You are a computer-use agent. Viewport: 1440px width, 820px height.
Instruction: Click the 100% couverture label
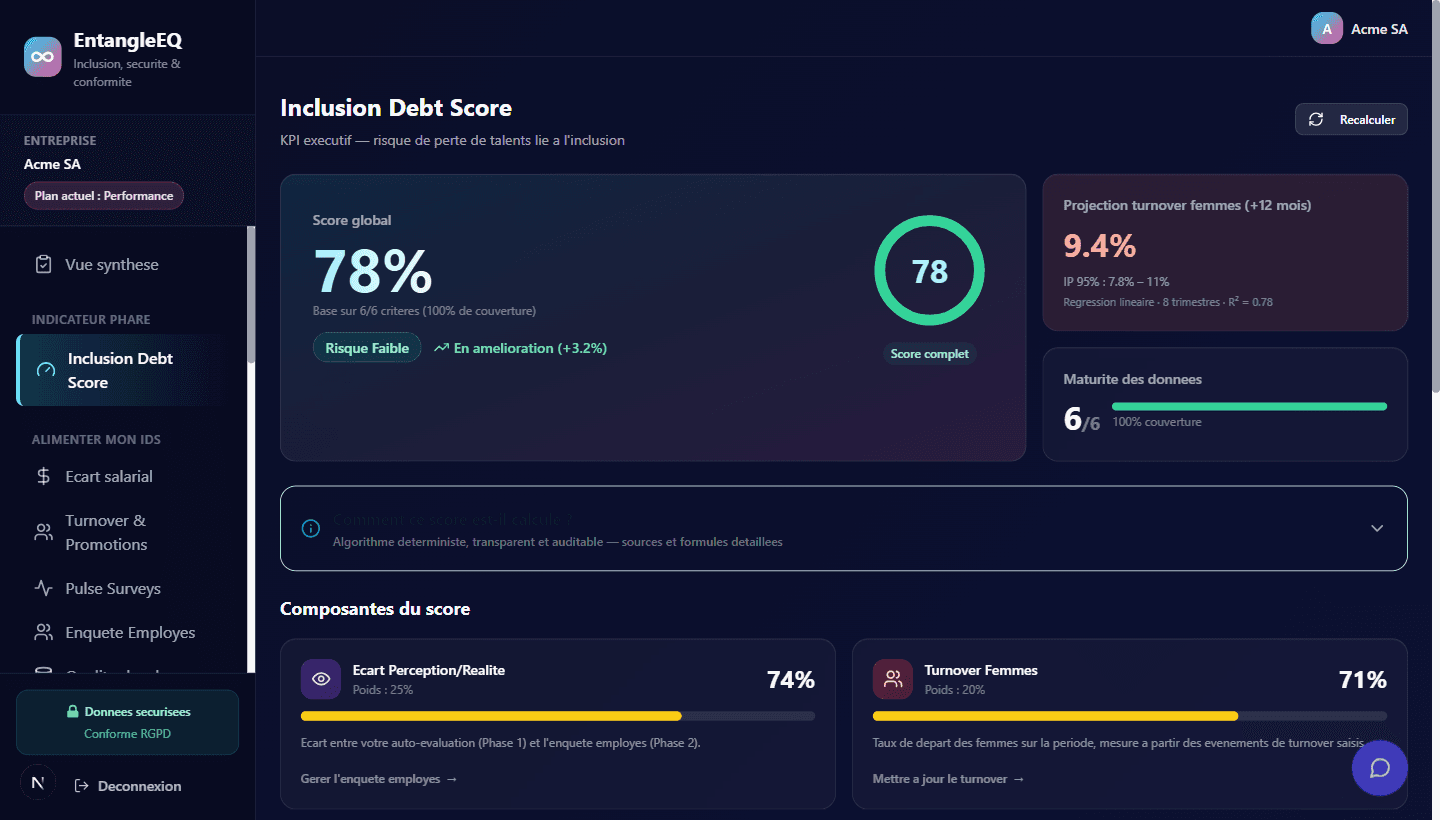[1157, 422]
